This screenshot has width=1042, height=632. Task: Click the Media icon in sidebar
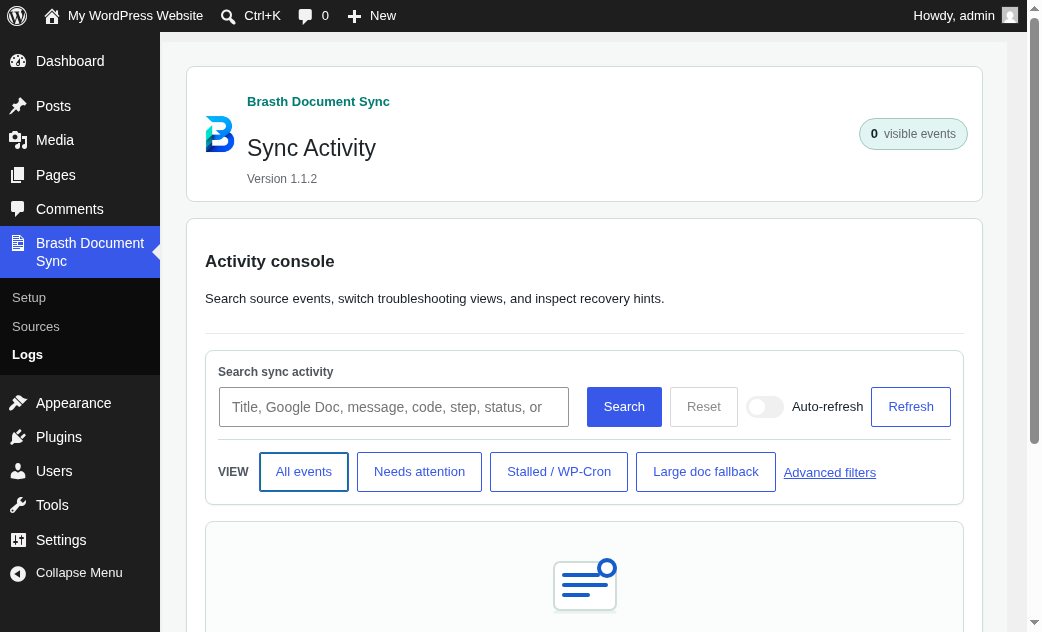pos(18,140)
